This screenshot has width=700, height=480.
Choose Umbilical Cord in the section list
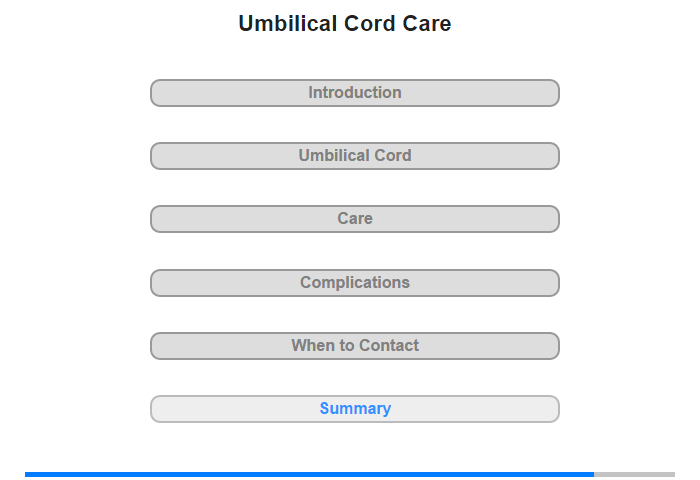355,156
